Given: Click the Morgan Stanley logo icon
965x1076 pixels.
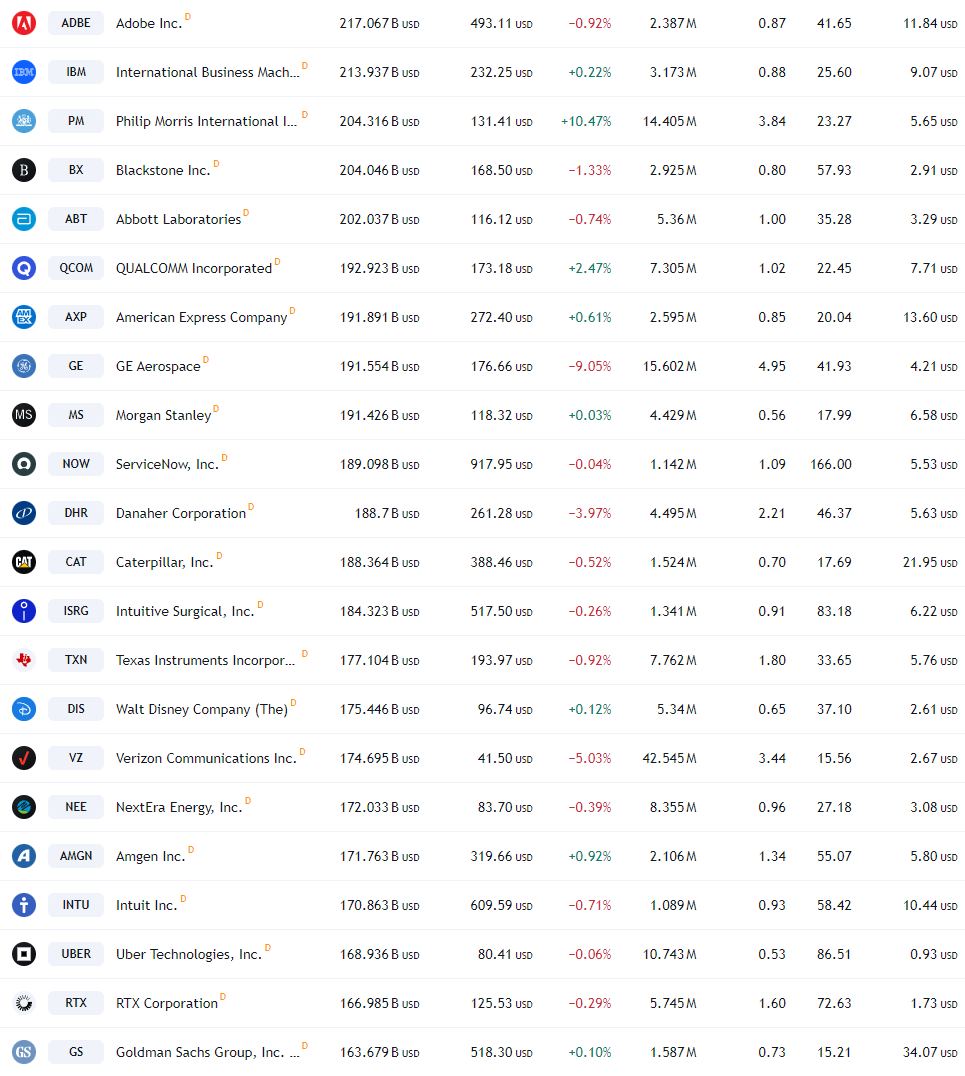Looking at the screenshot, I should point(24,415).
